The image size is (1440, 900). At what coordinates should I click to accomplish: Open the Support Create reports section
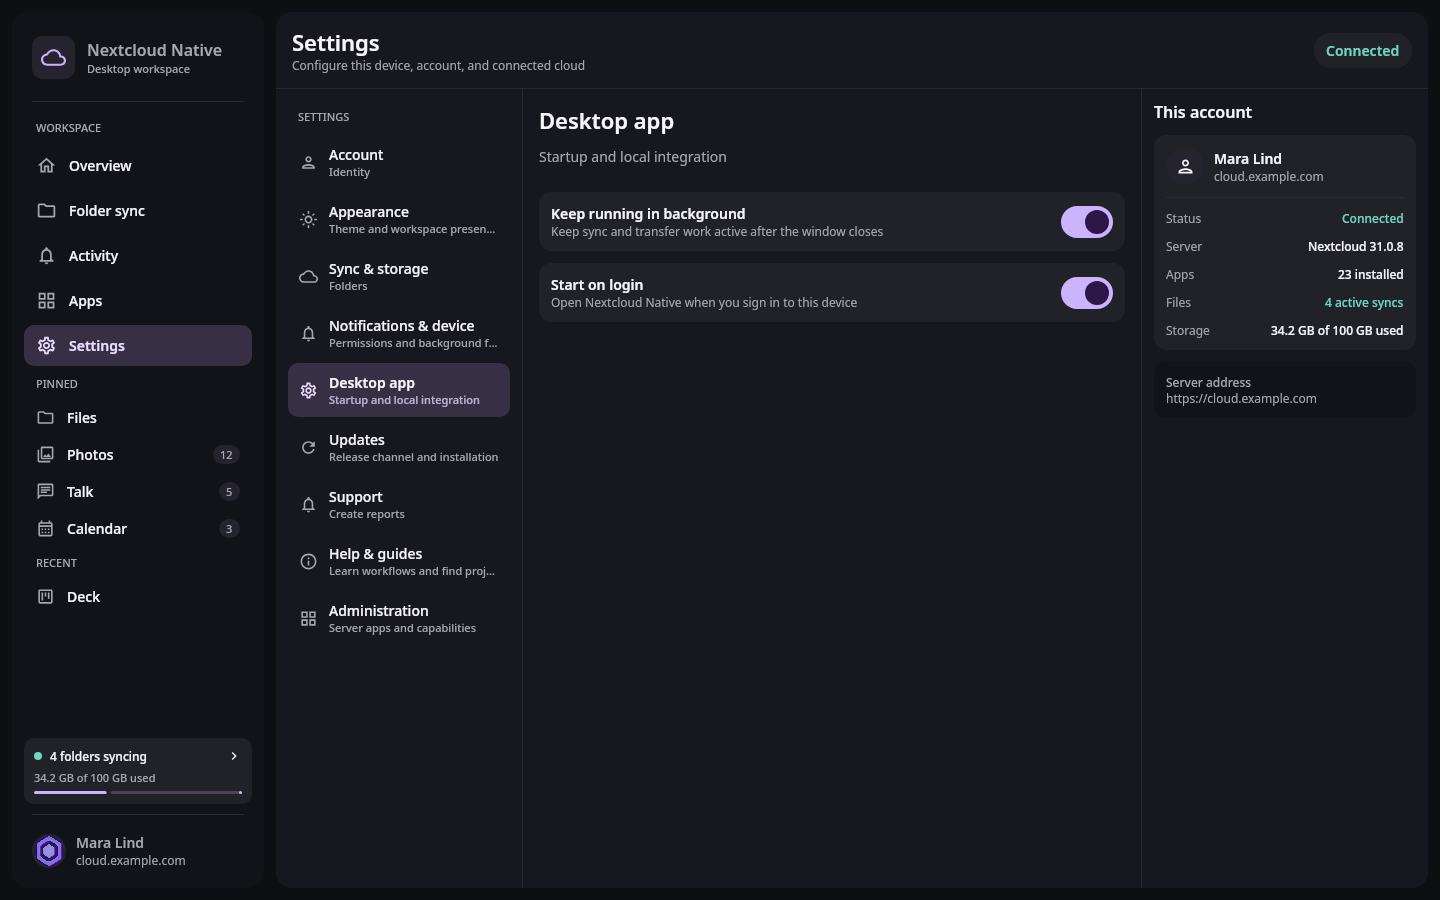pos(399,505)
